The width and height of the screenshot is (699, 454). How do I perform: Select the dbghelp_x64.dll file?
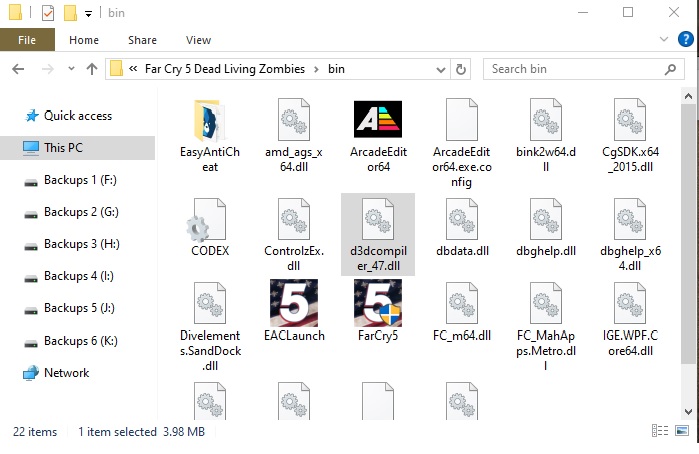[x=630, y=235]
